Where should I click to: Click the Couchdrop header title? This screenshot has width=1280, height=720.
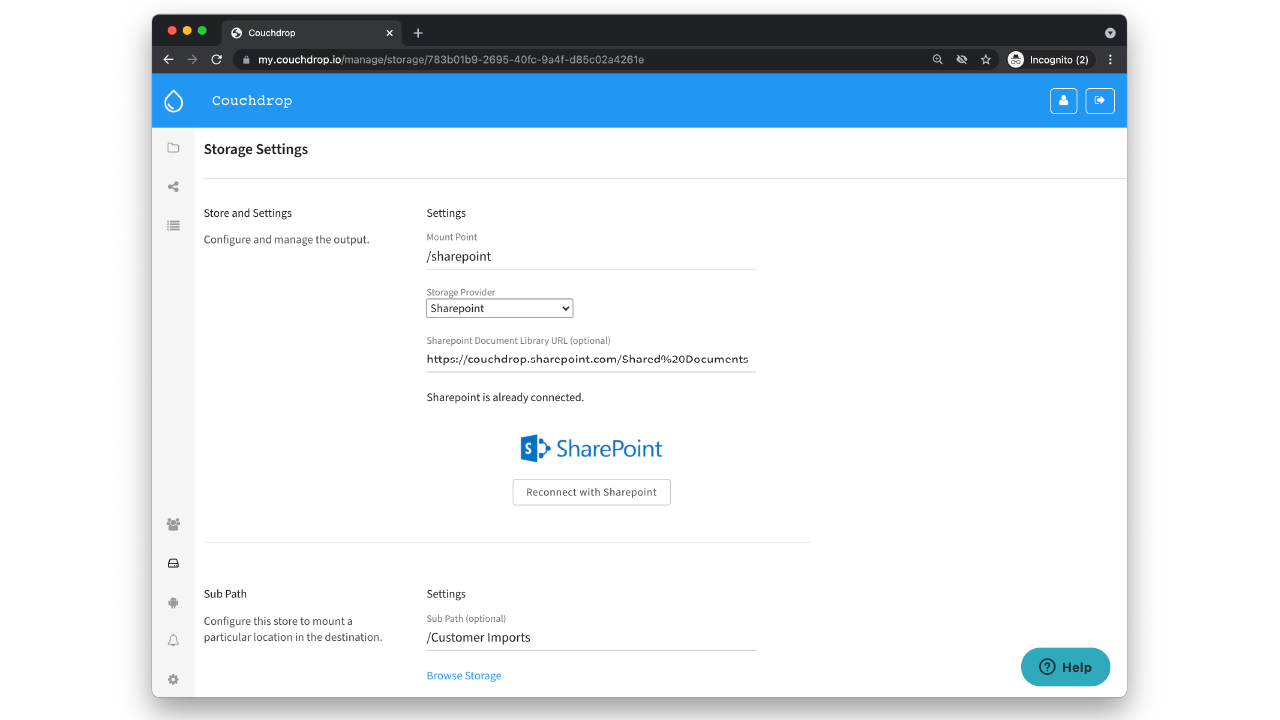252,101
